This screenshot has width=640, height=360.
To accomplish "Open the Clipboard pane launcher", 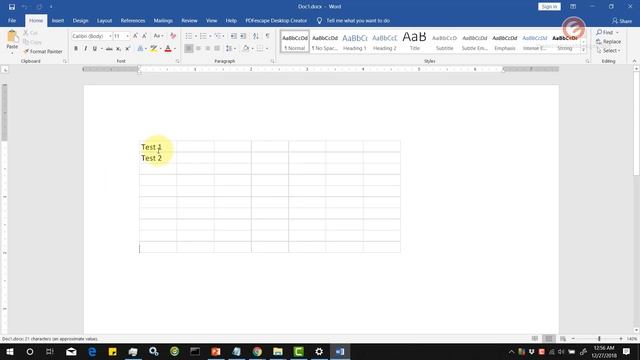I will point(64,61).
